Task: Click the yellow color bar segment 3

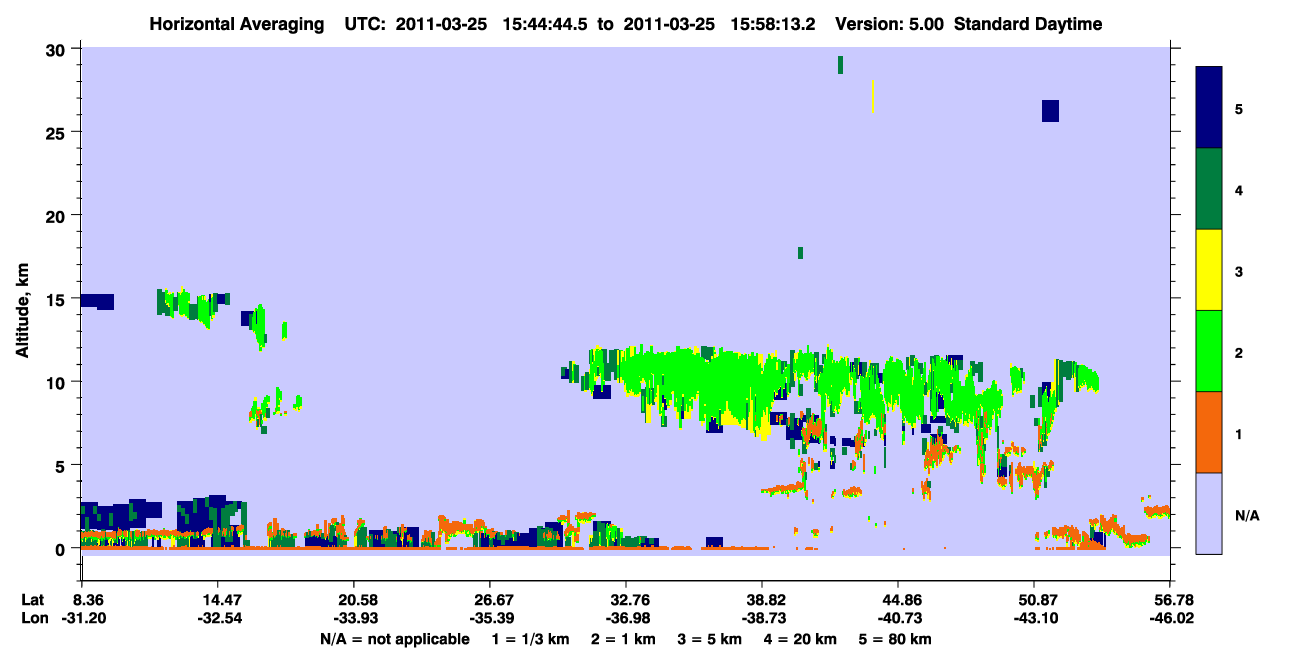Action: point(1209,270)
